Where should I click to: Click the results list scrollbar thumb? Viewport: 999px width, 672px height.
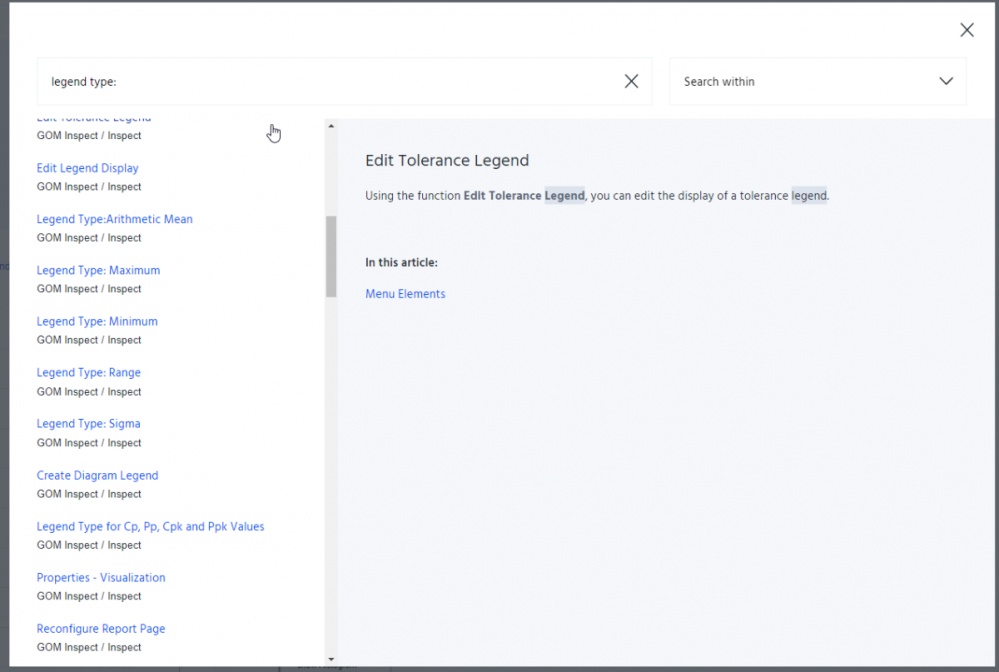pyautogui.click(x=330, y=256)
